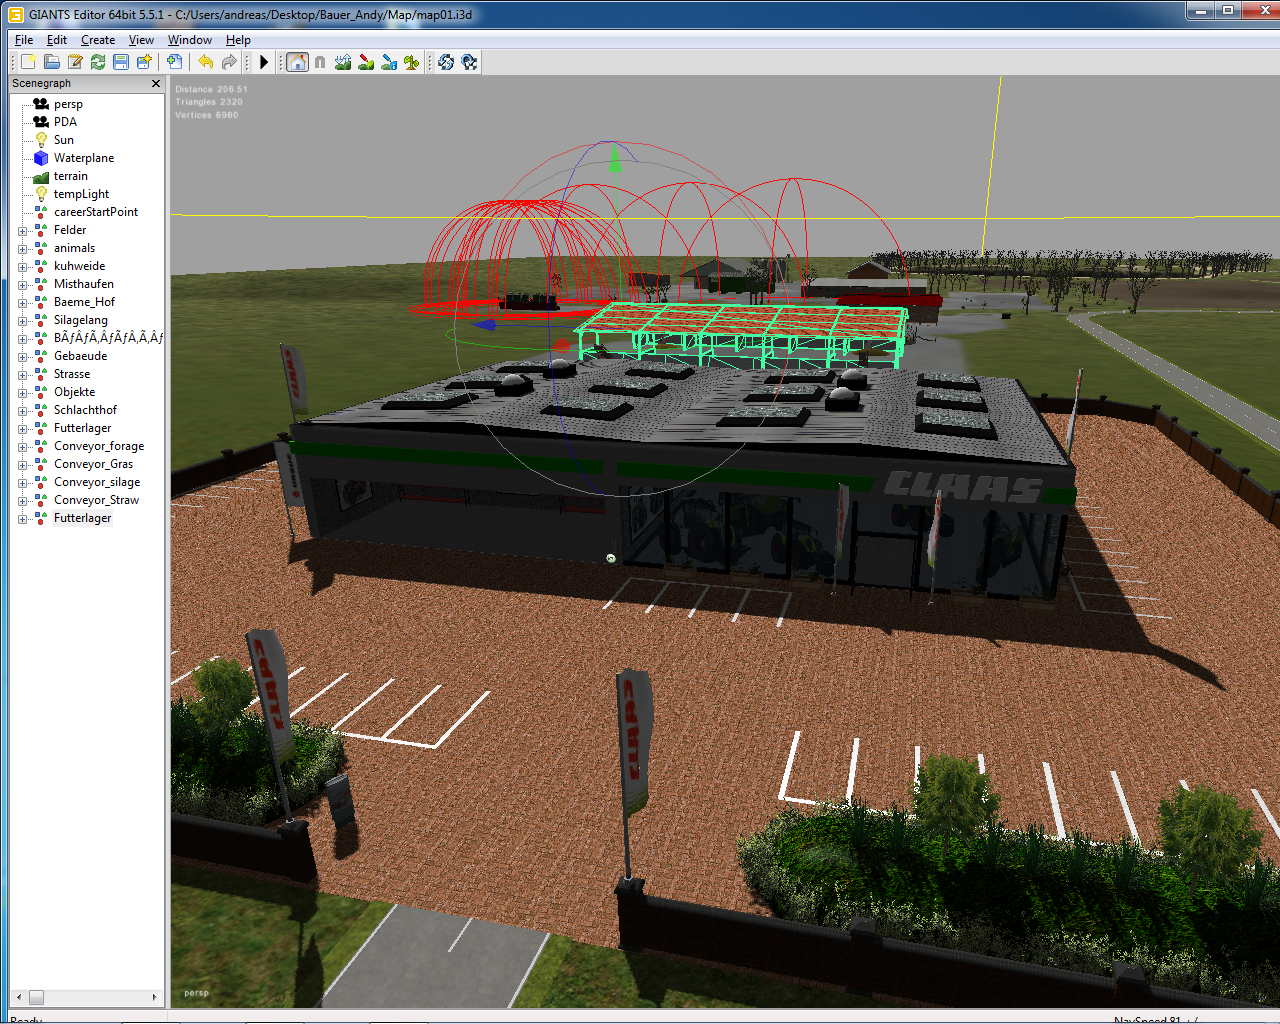
Task: Toggle the house-shaped navigation mode button
Action: (x=297, y=62)
